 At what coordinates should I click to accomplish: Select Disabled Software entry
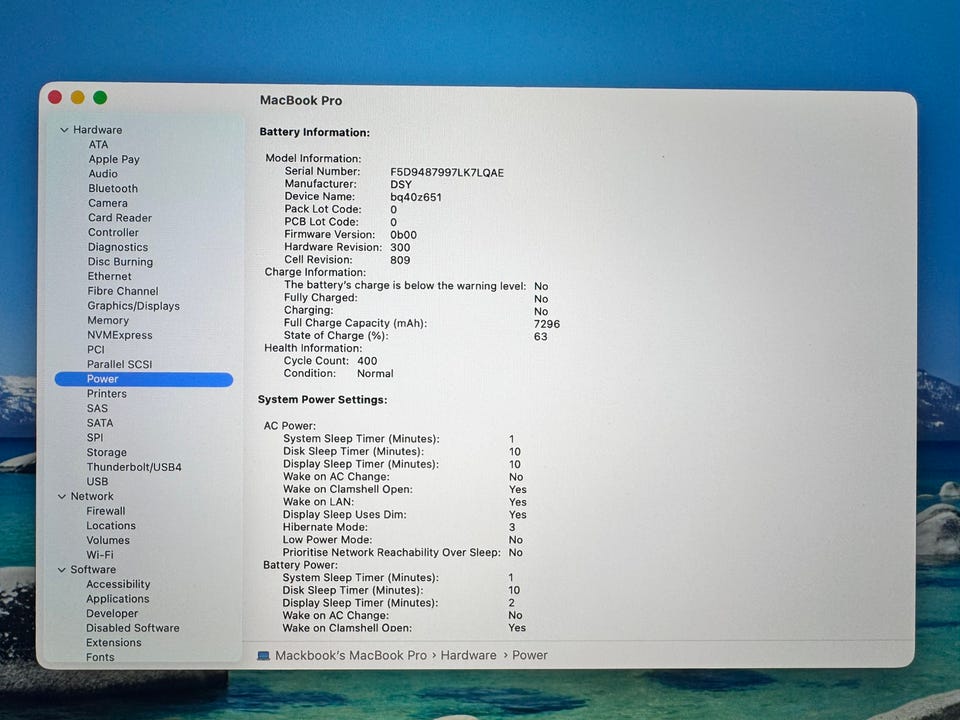(133, 629)
